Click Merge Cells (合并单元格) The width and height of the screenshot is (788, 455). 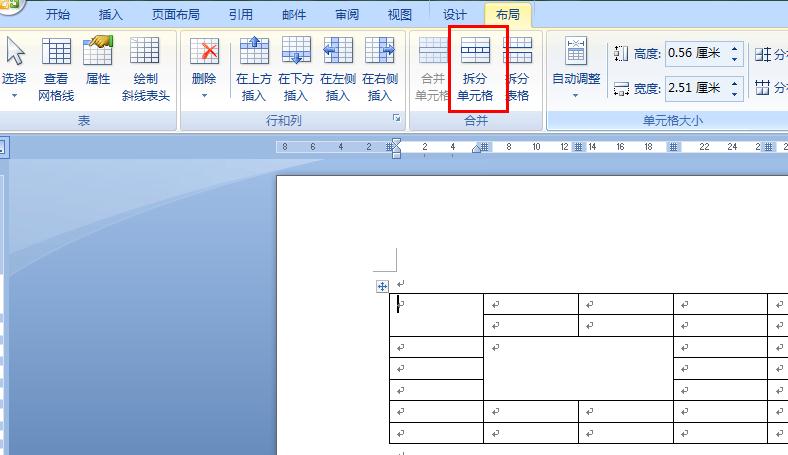click(x=431, y=69)
